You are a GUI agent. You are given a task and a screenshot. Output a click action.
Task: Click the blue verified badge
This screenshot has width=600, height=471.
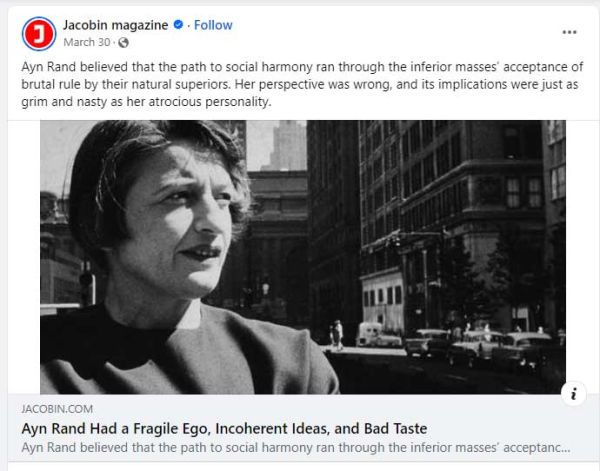click(178, 25)
